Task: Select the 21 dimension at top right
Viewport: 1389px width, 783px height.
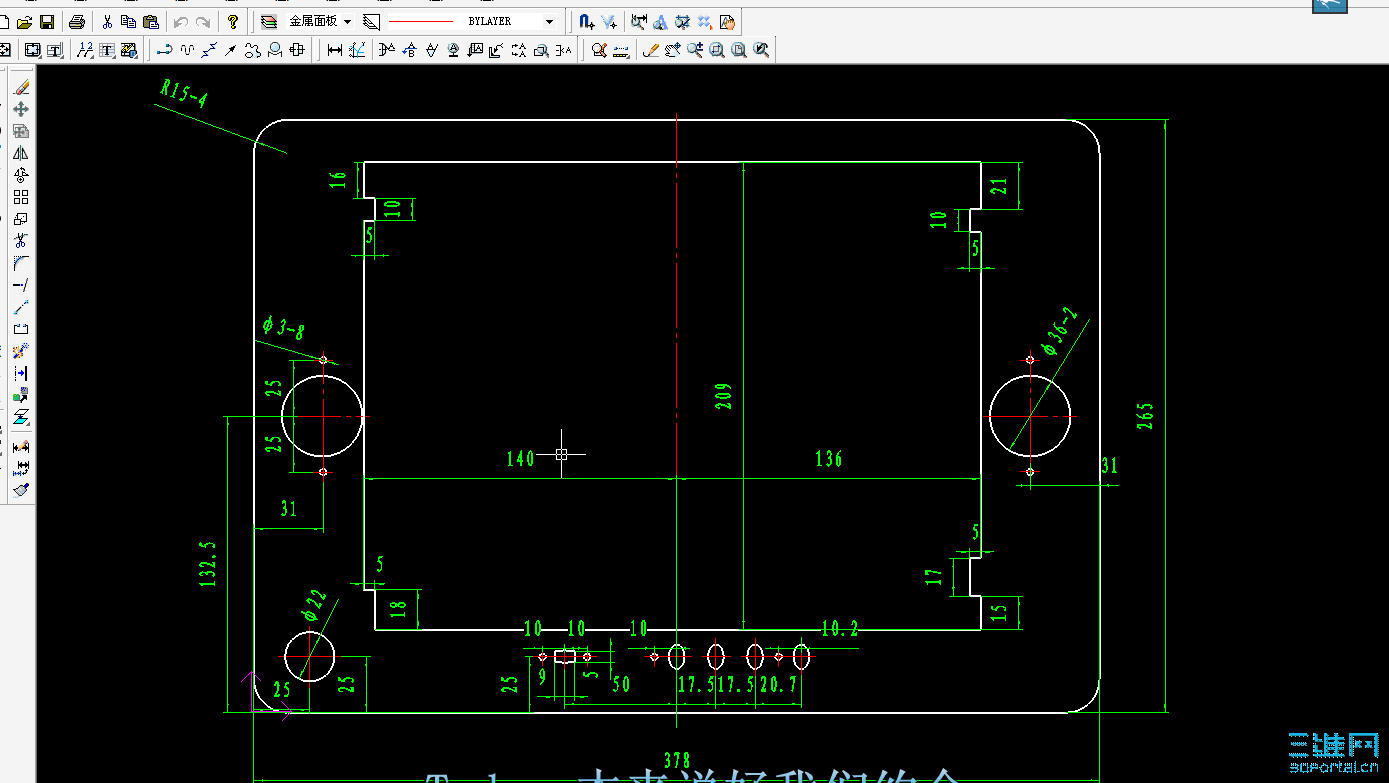Action: tap(998, 185)
